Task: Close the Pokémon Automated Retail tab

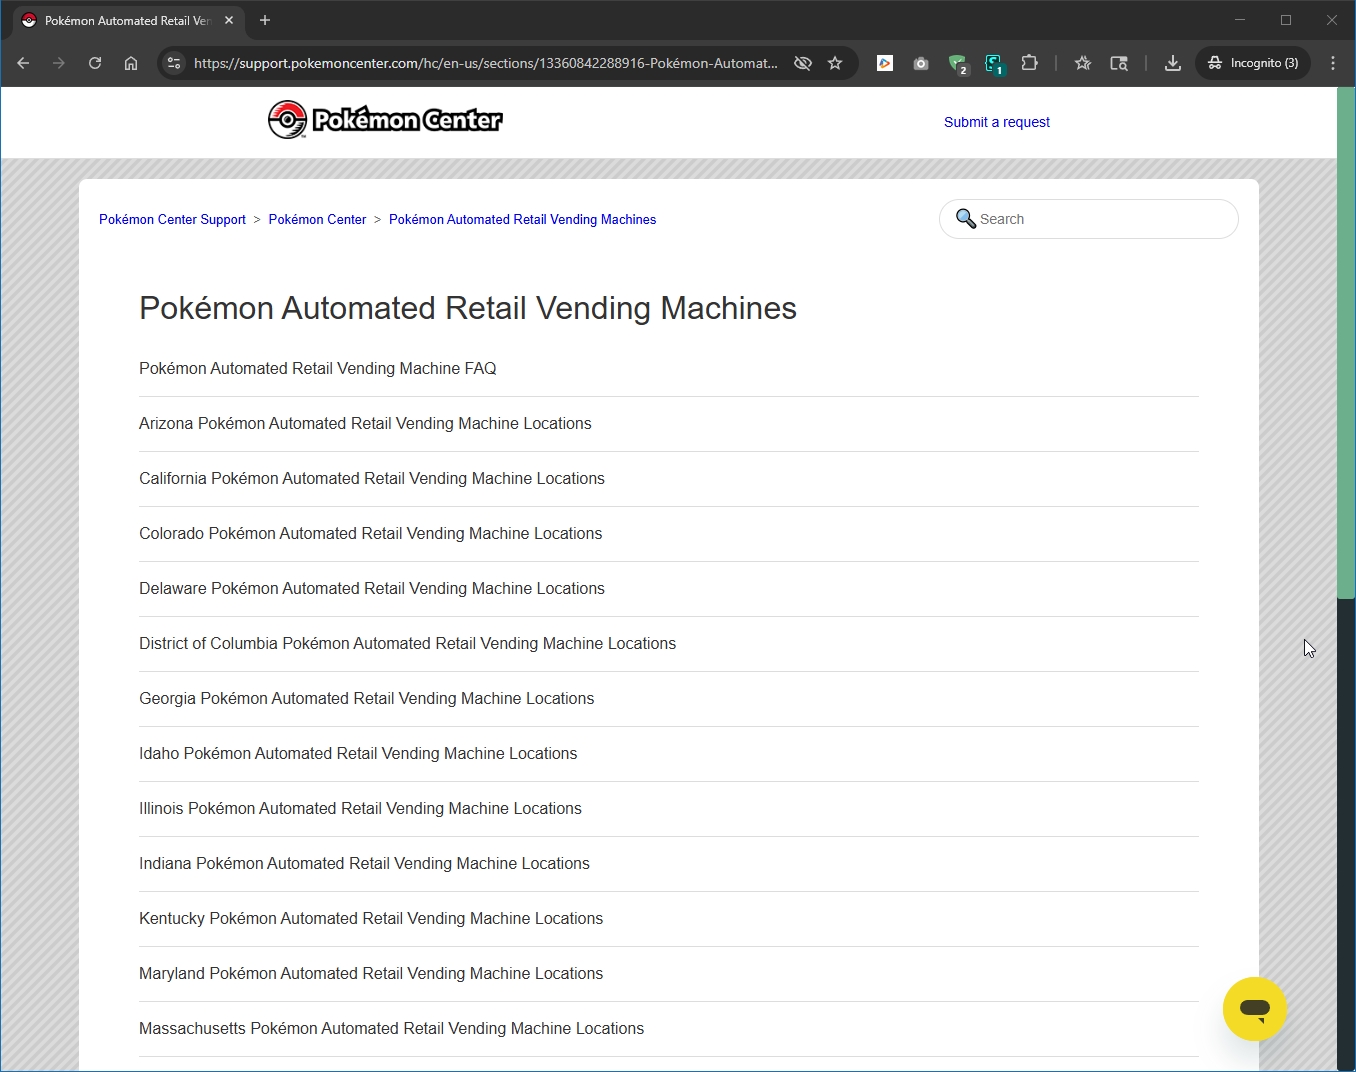Action: pyautogui.click(x=229, y=20)
